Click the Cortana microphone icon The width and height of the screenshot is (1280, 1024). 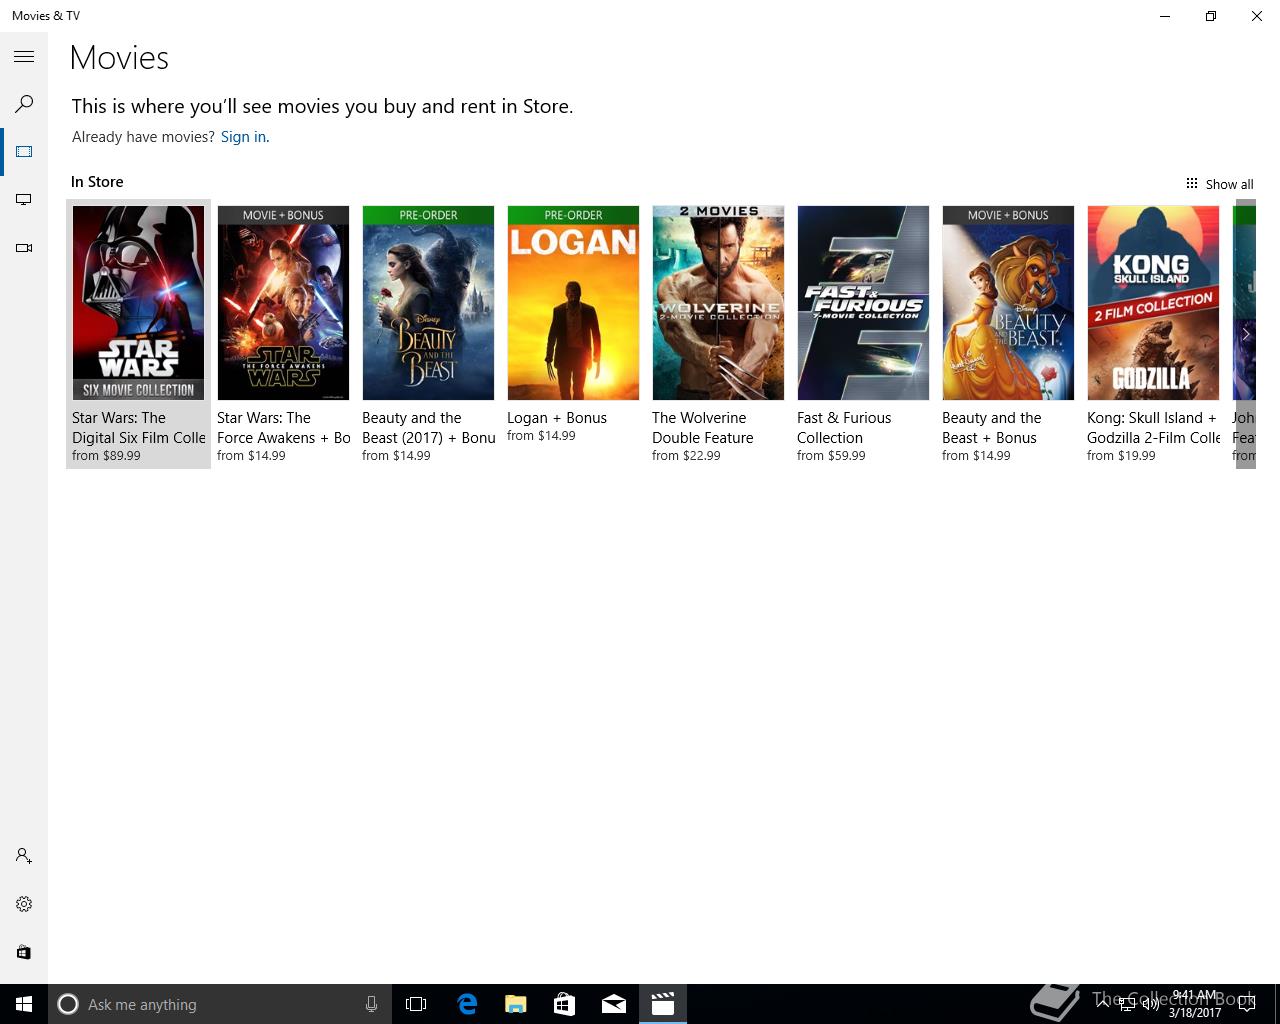(371, 1004)
